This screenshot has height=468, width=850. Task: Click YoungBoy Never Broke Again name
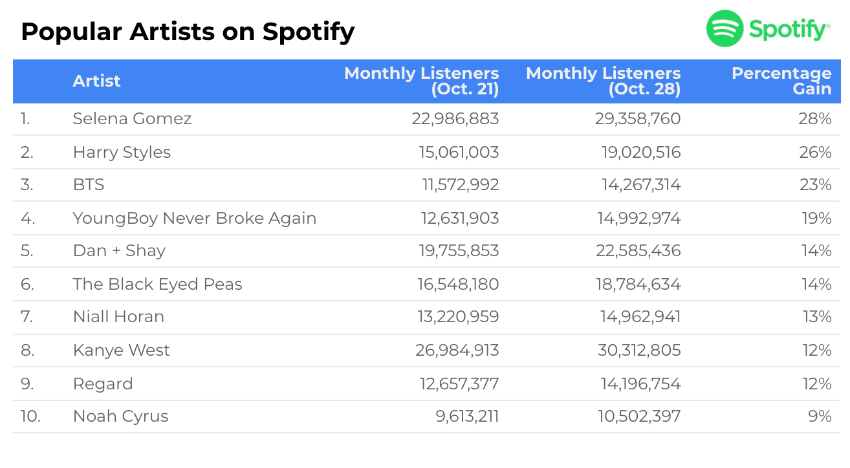tap(194, 218)
